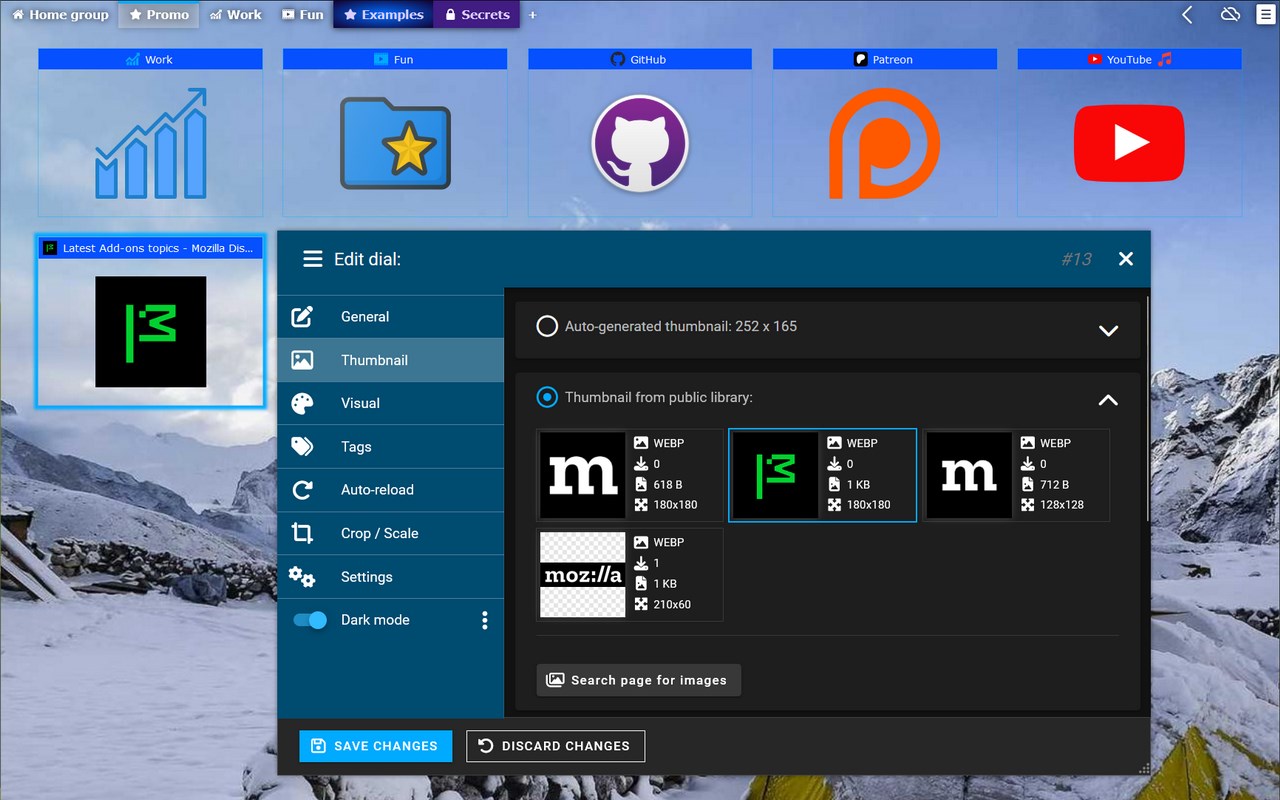The height and width of the screenshot is (800, 1280).
Task: Click the edit dial panel scrollbar
Action: (1148, 408)
